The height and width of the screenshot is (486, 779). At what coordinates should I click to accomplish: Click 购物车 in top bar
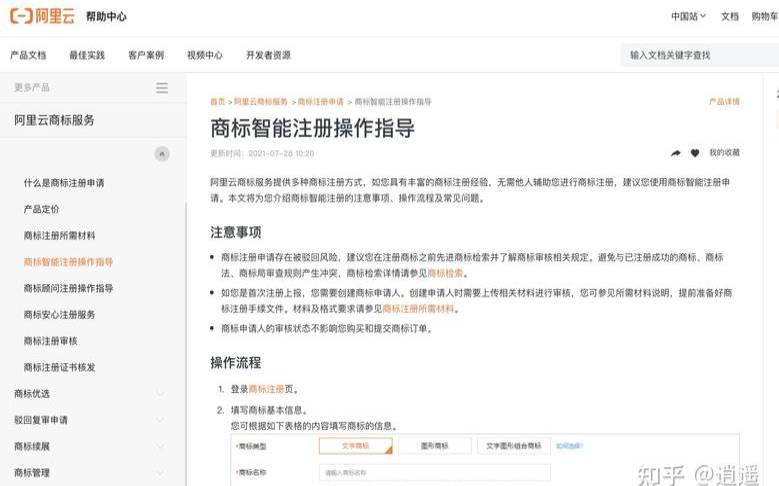765,16
